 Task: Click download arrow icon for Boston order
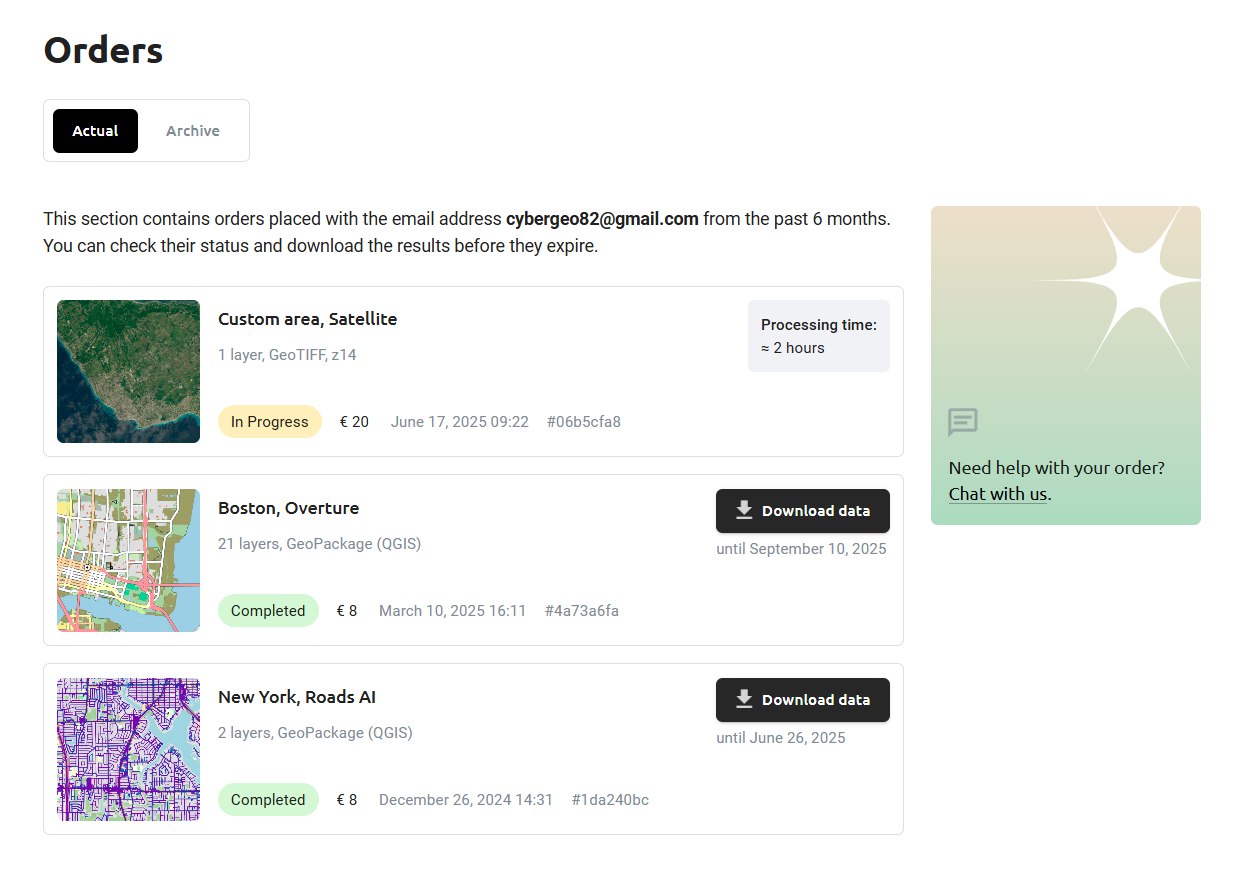pyautogui.click(x=743, y=511)
